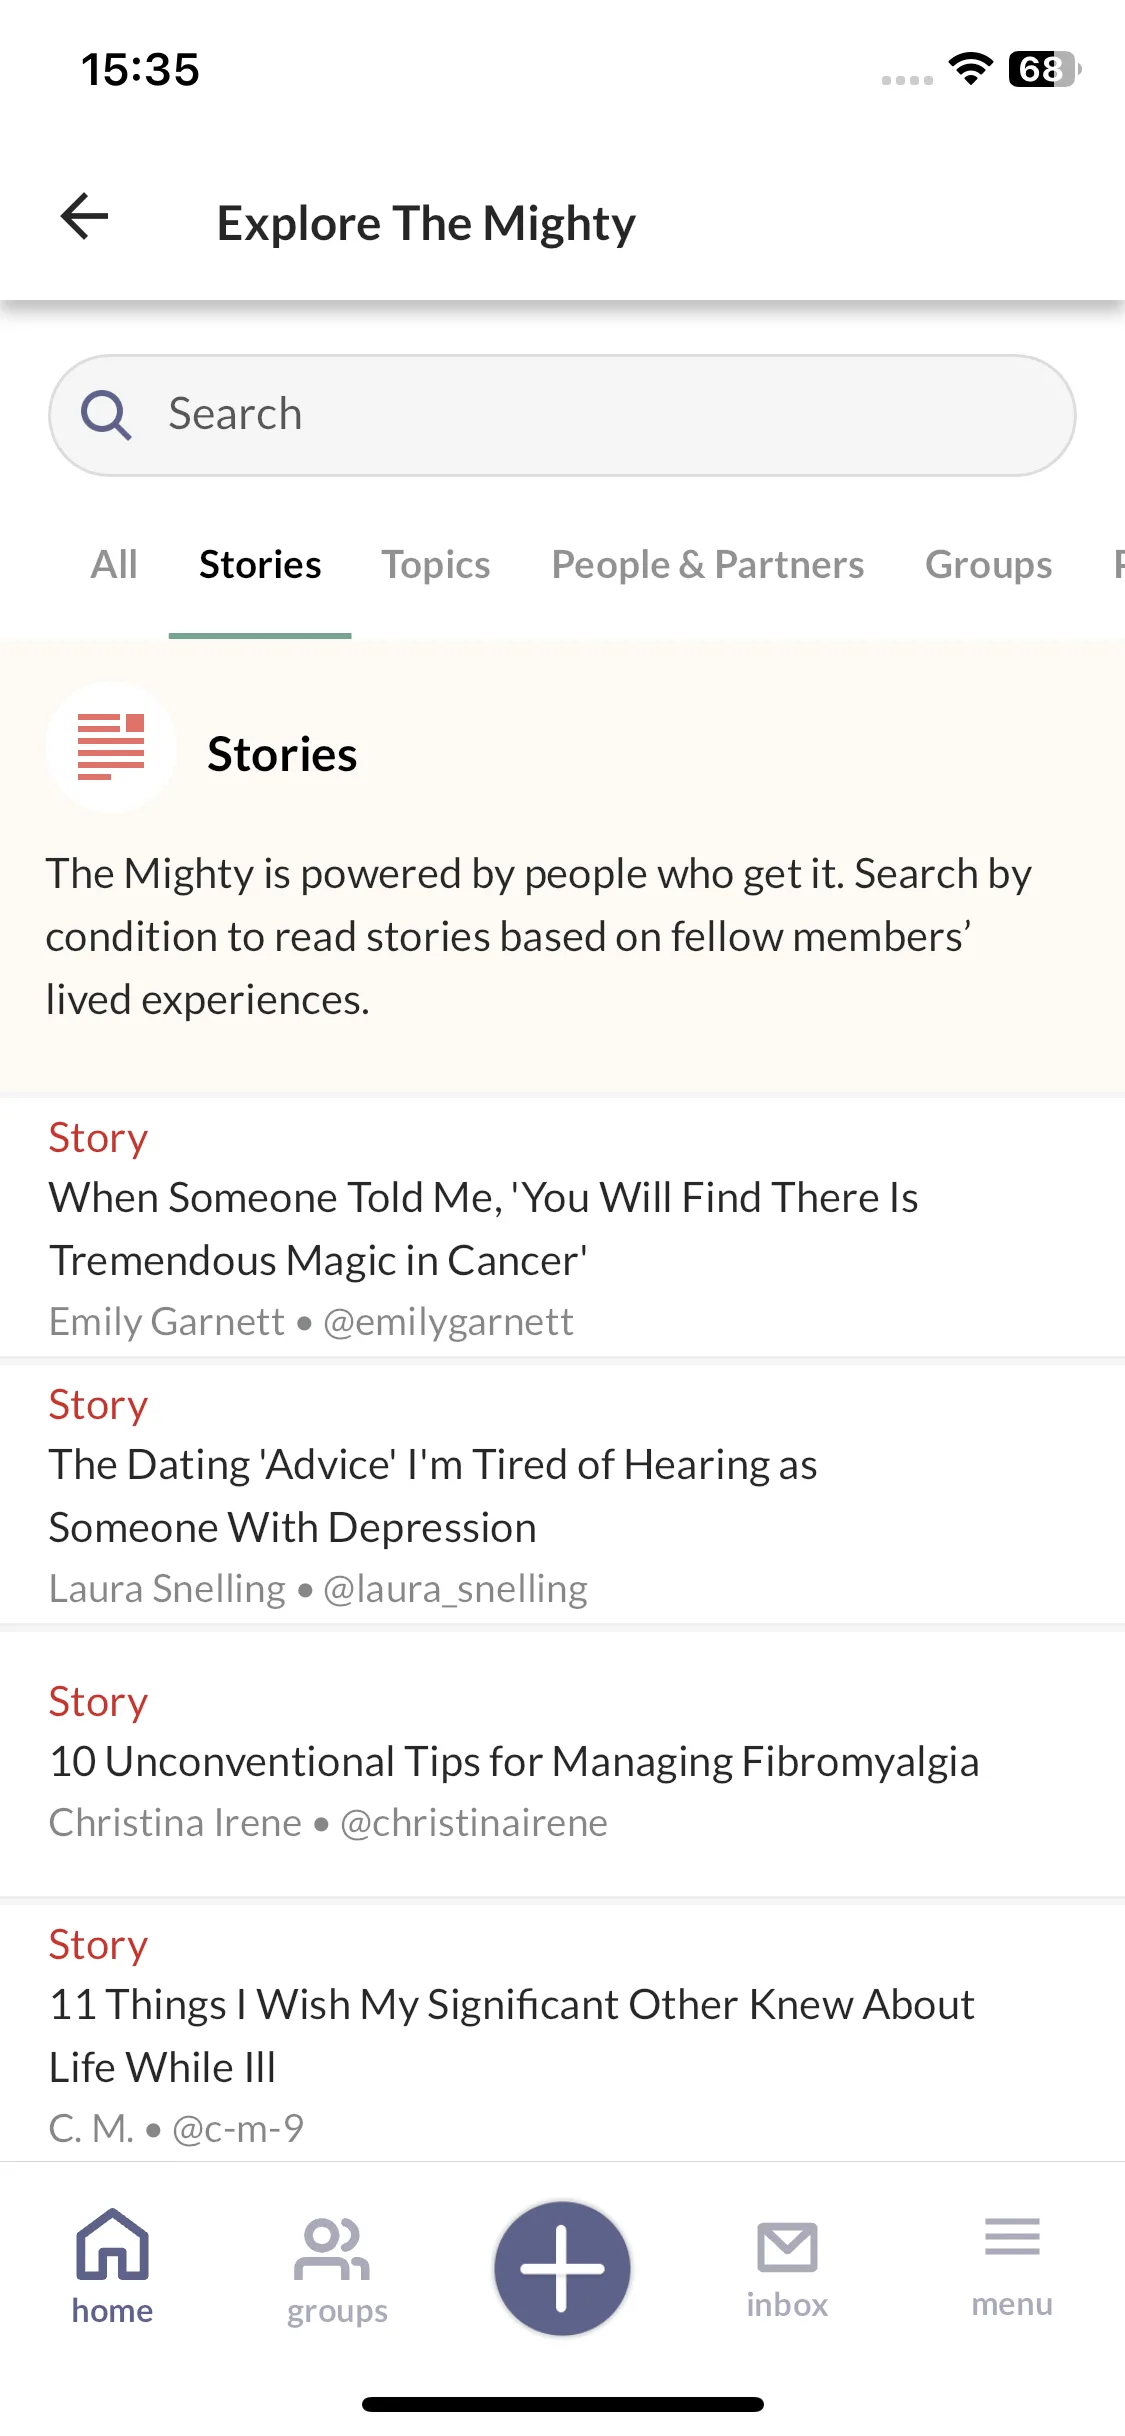Tap the Wi-Fi status icon
Screen dimensions: 1125x2436
[x=969, y=69]
